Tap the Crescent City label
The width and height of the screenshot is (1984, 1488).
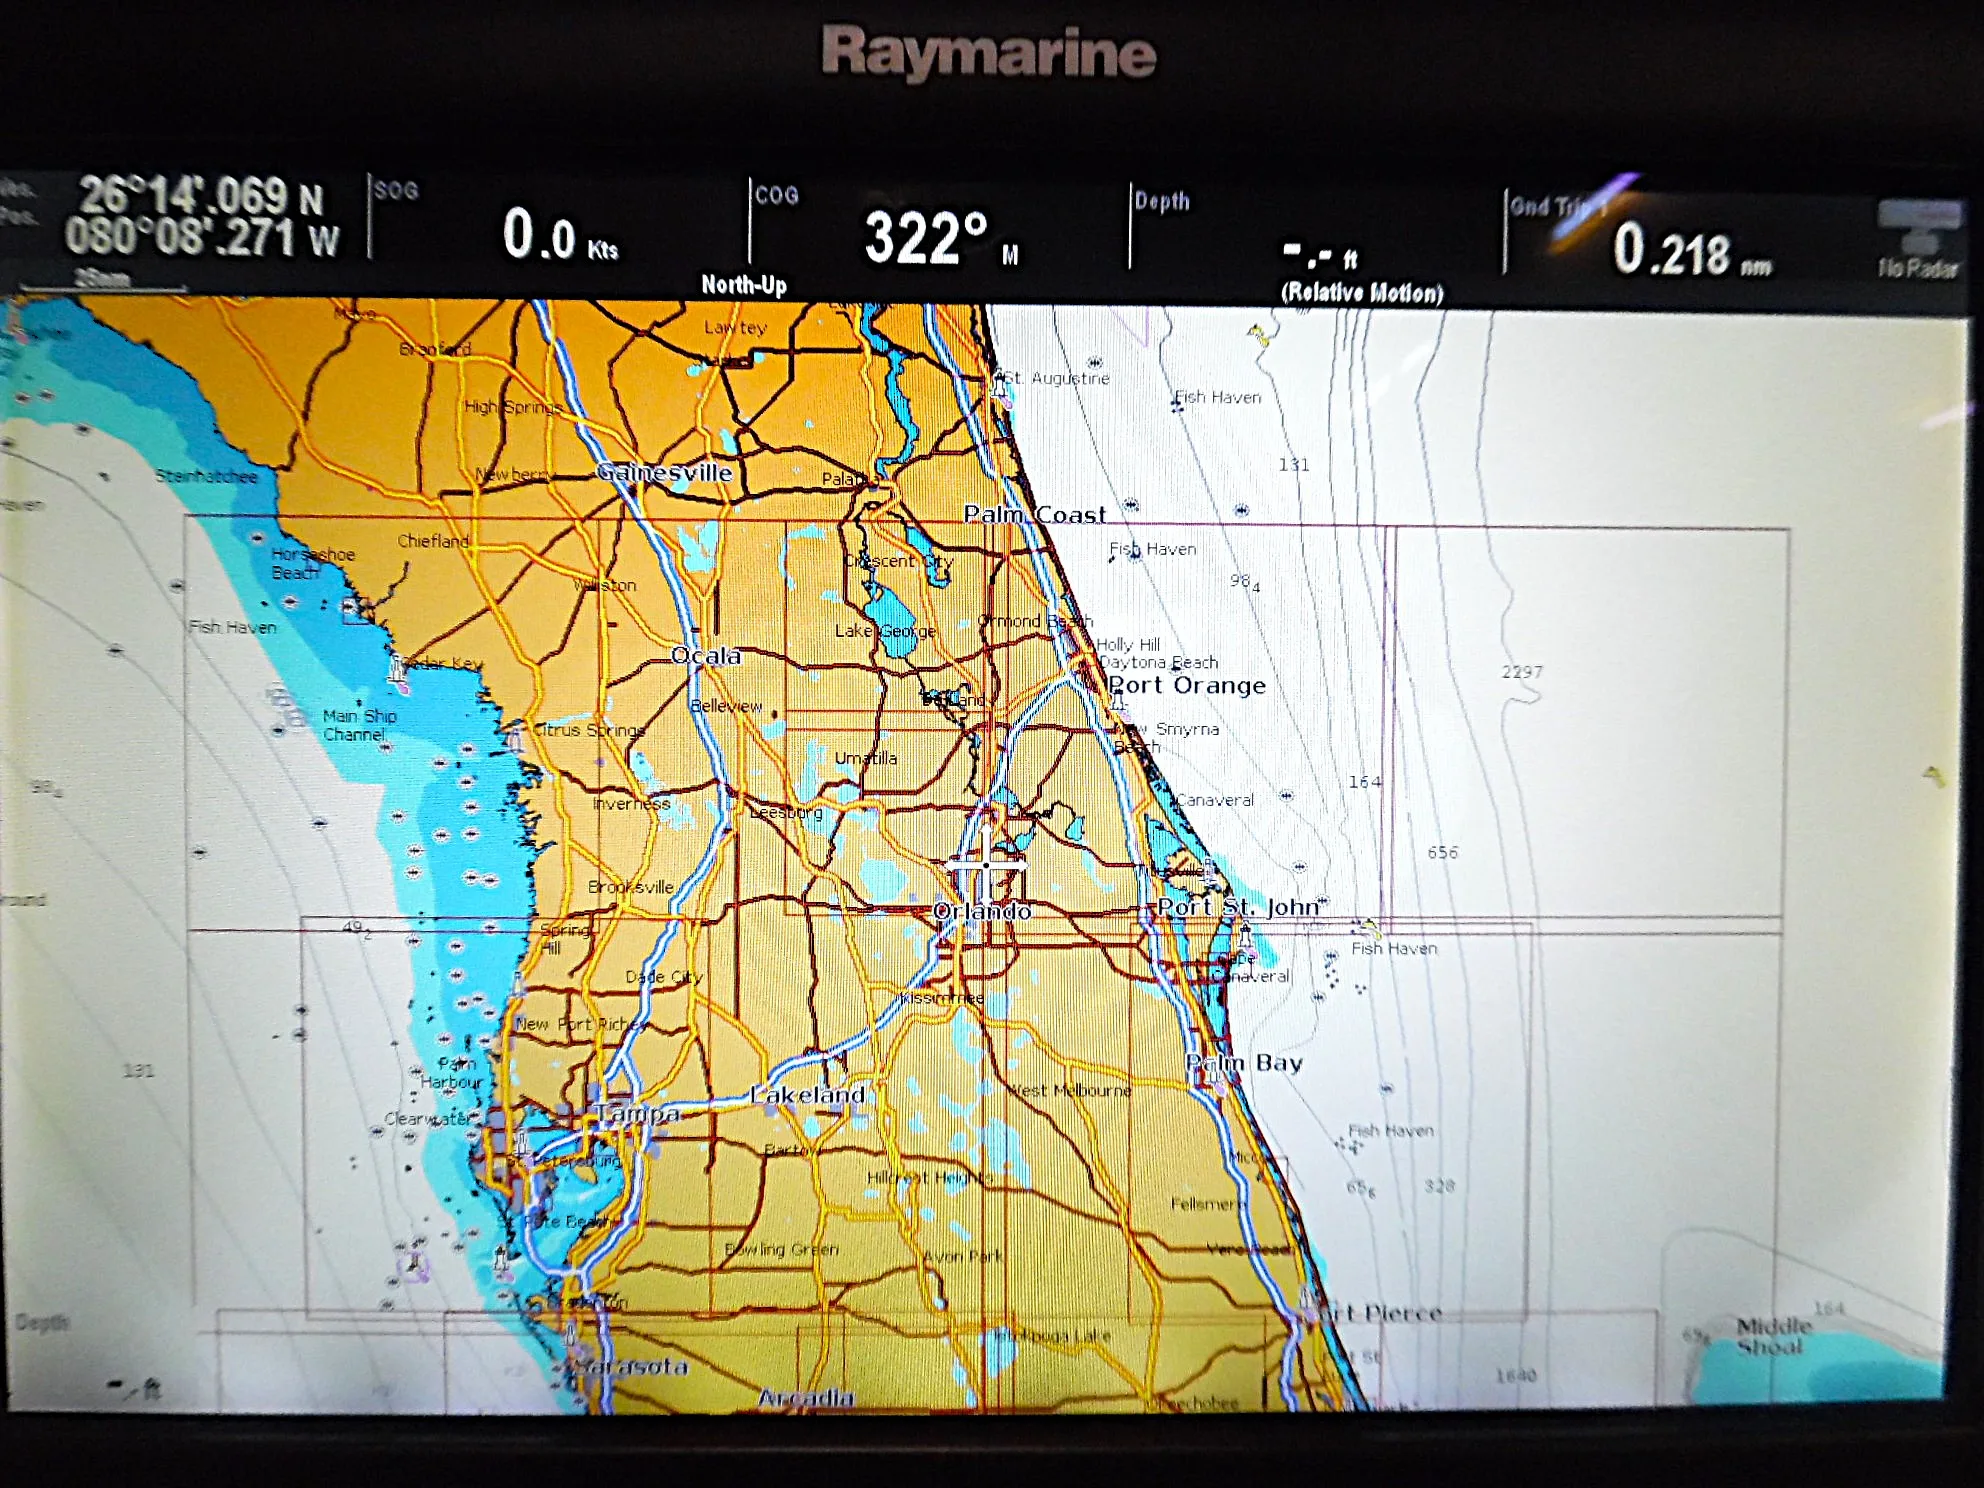coord(898,561)
